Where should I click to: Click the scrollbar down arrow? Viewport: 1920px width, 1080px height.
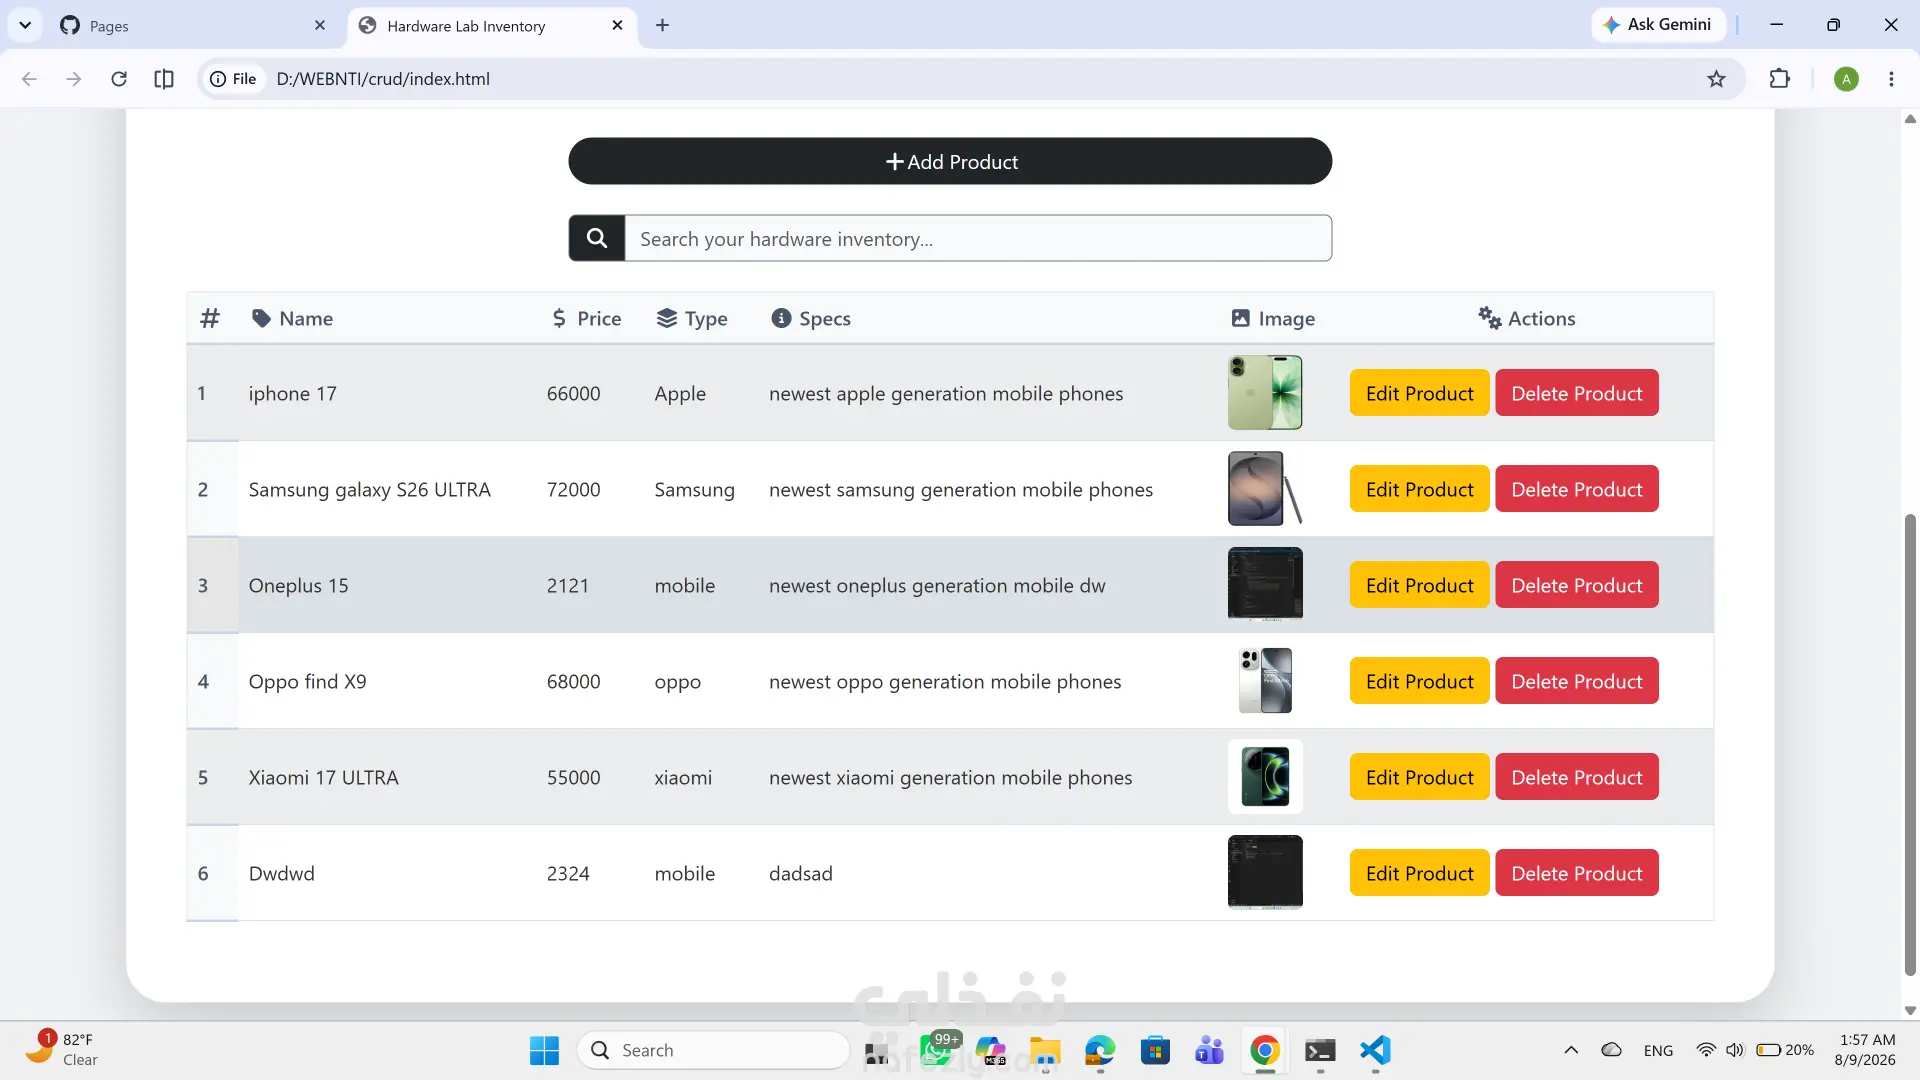(x=1910, y=1010)
